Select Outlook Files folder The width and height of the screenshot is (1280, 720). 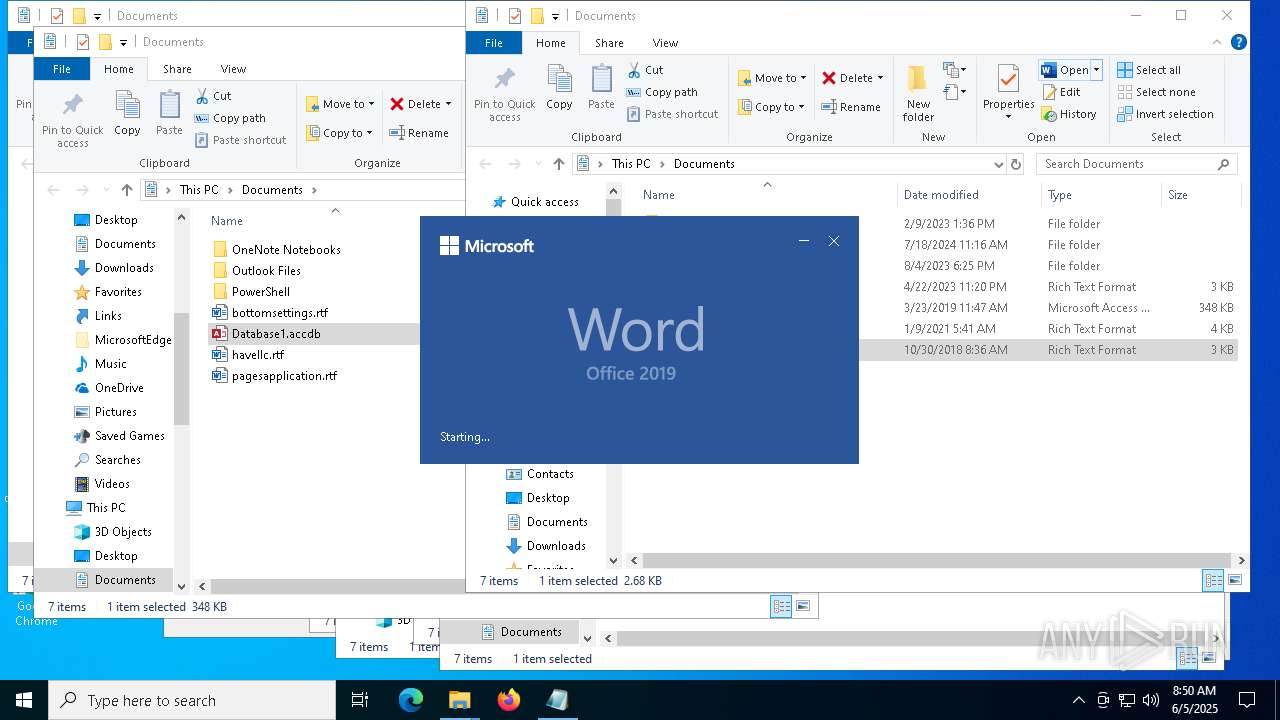coord(266,271)
